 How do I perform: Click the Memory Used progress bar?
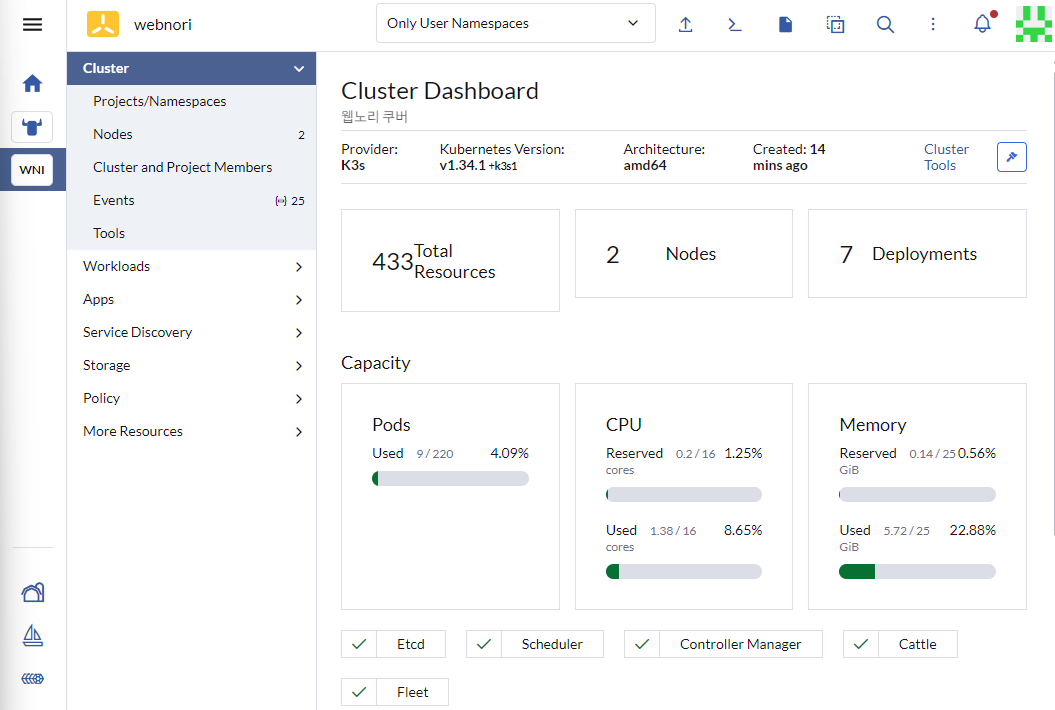coord(917,571)
